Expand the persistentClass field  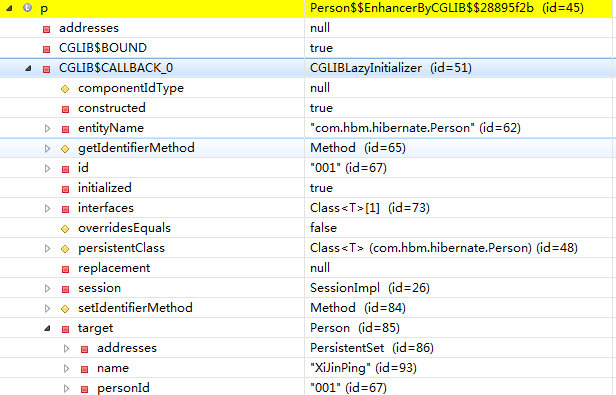pos(47,248)
